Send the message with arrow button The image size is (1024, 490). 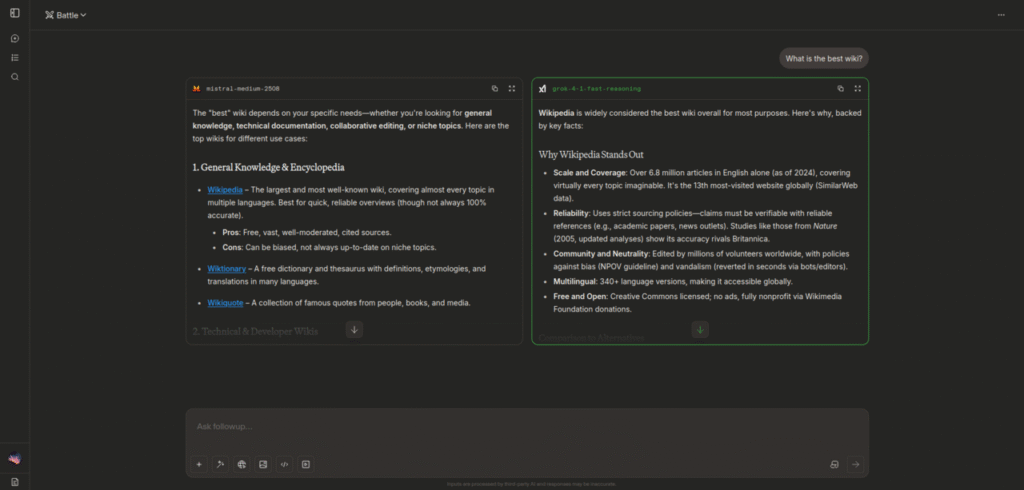point(855,464)
